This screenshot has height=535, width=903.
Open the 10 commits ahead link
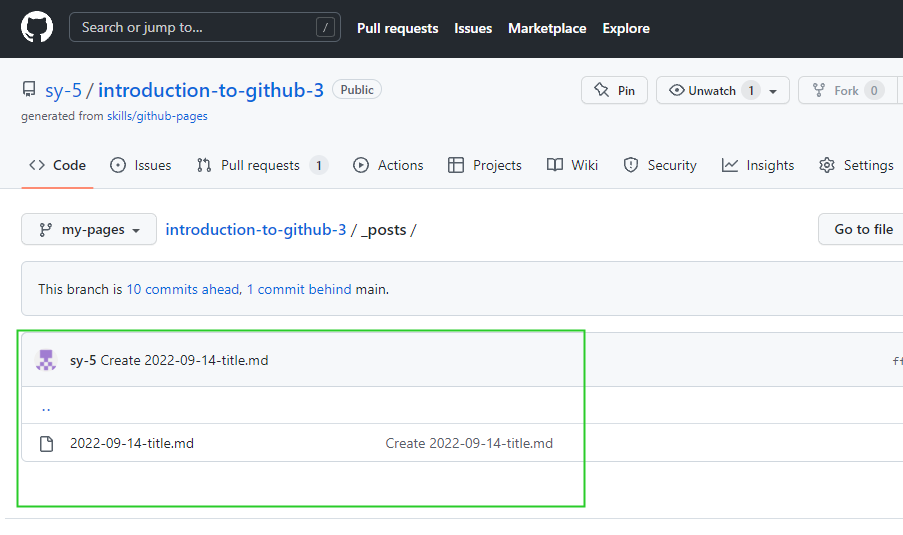(x=182, y=289)
